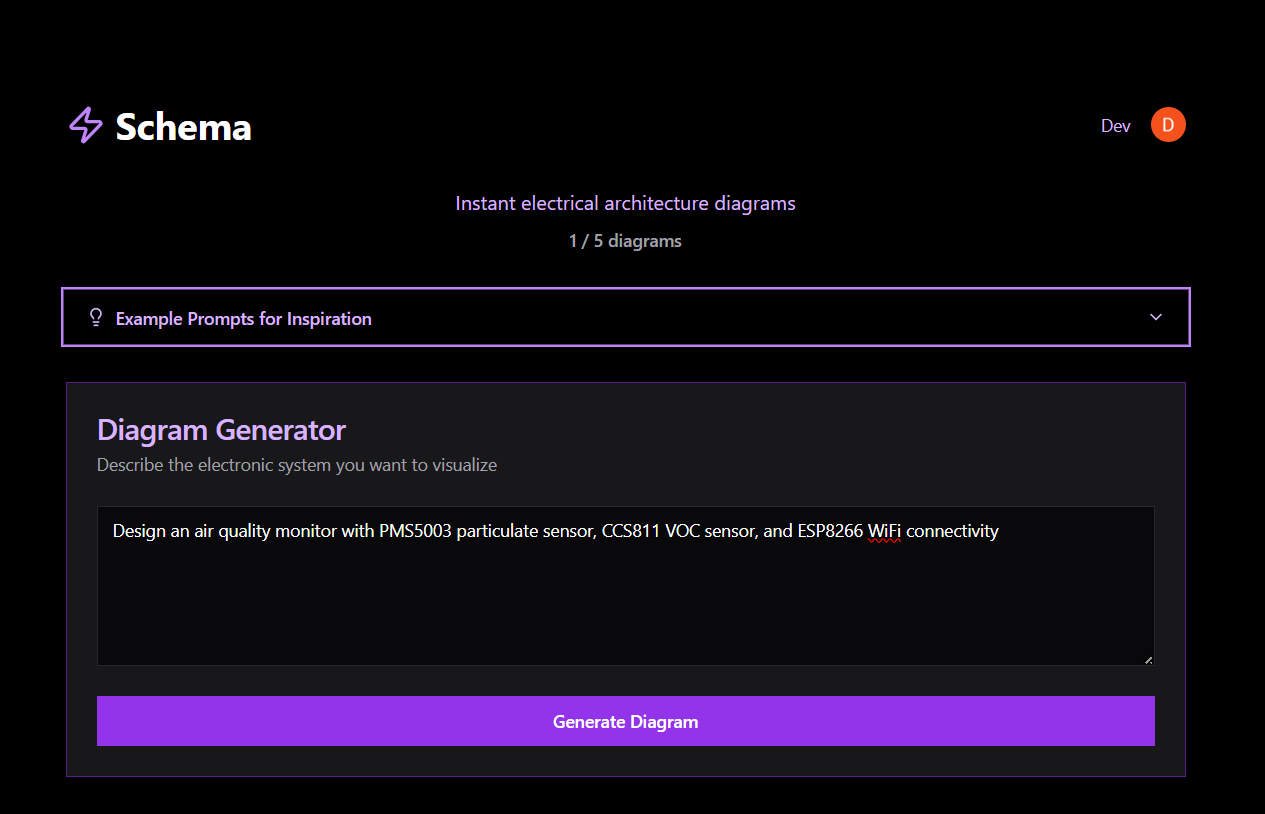The width and height of the screenshot is (1265, 814).
Task: Click the lightbulb icon beside Example Prompts
Action: coord(96,318)
